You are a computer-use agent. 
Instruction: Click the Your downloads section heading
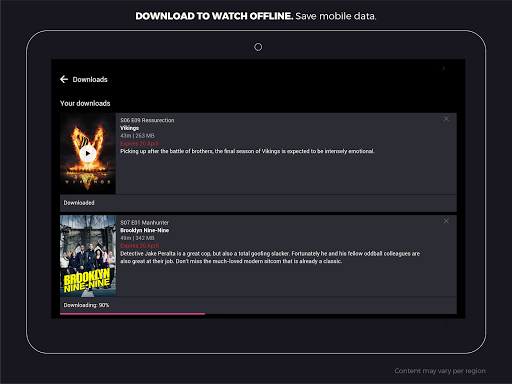[x=85, y=103]
